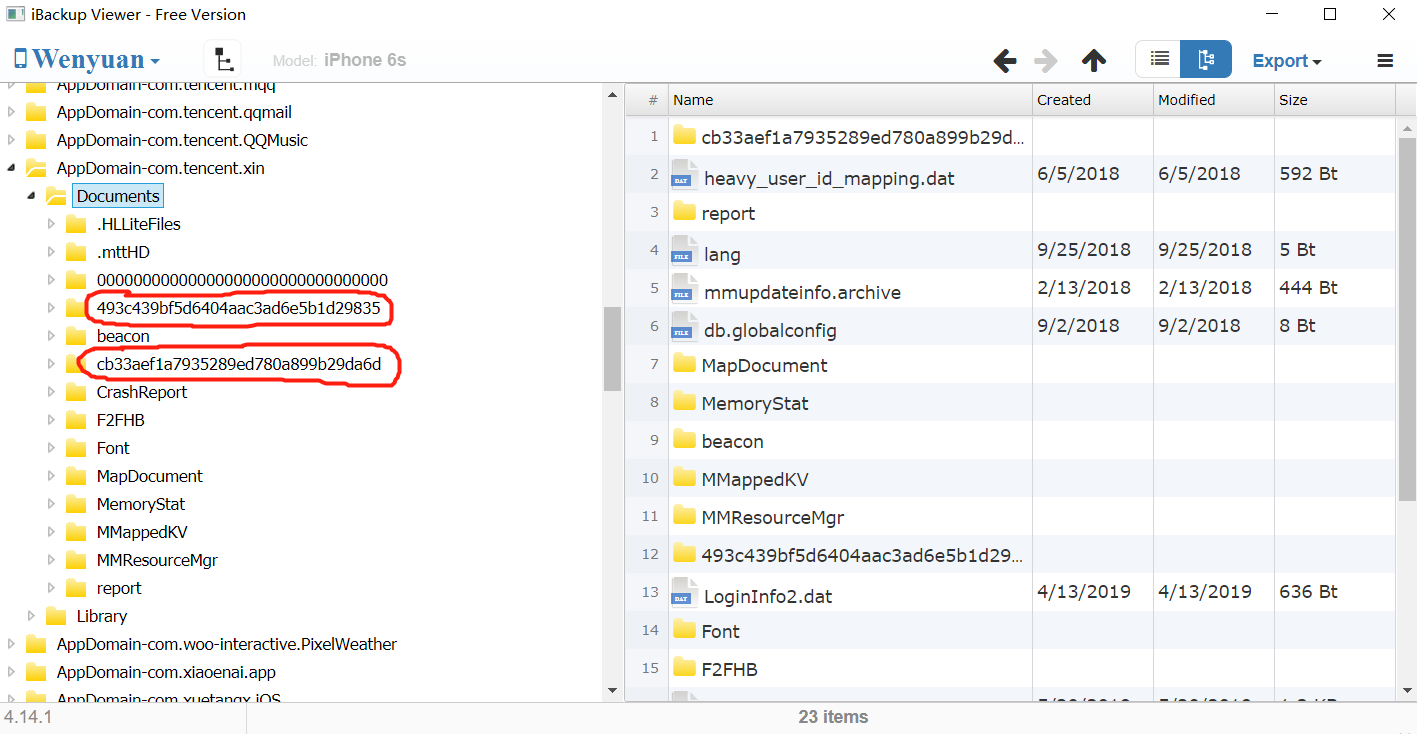Click the forward navigation arrow

tap(1046, 61)
